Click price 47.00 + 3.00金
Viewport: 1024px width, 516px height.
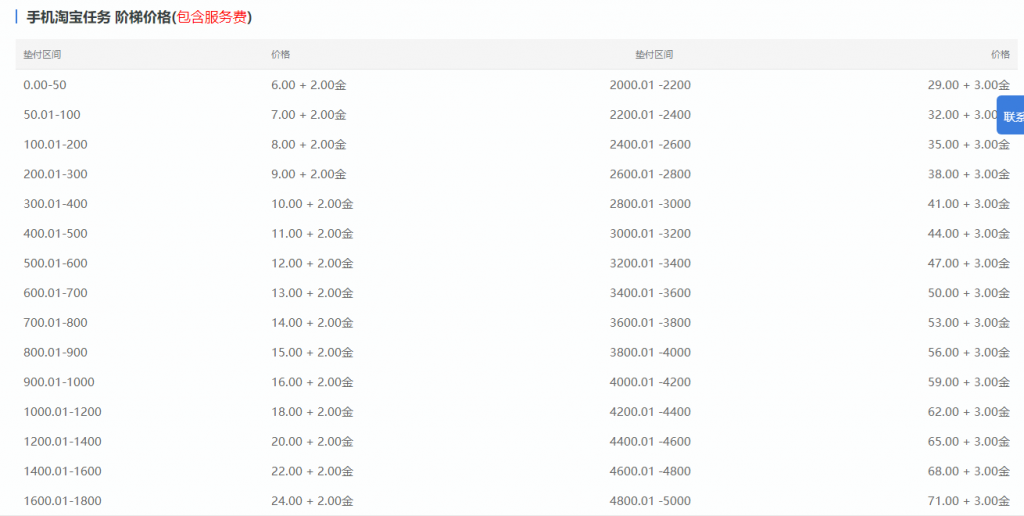pos(968,263)
